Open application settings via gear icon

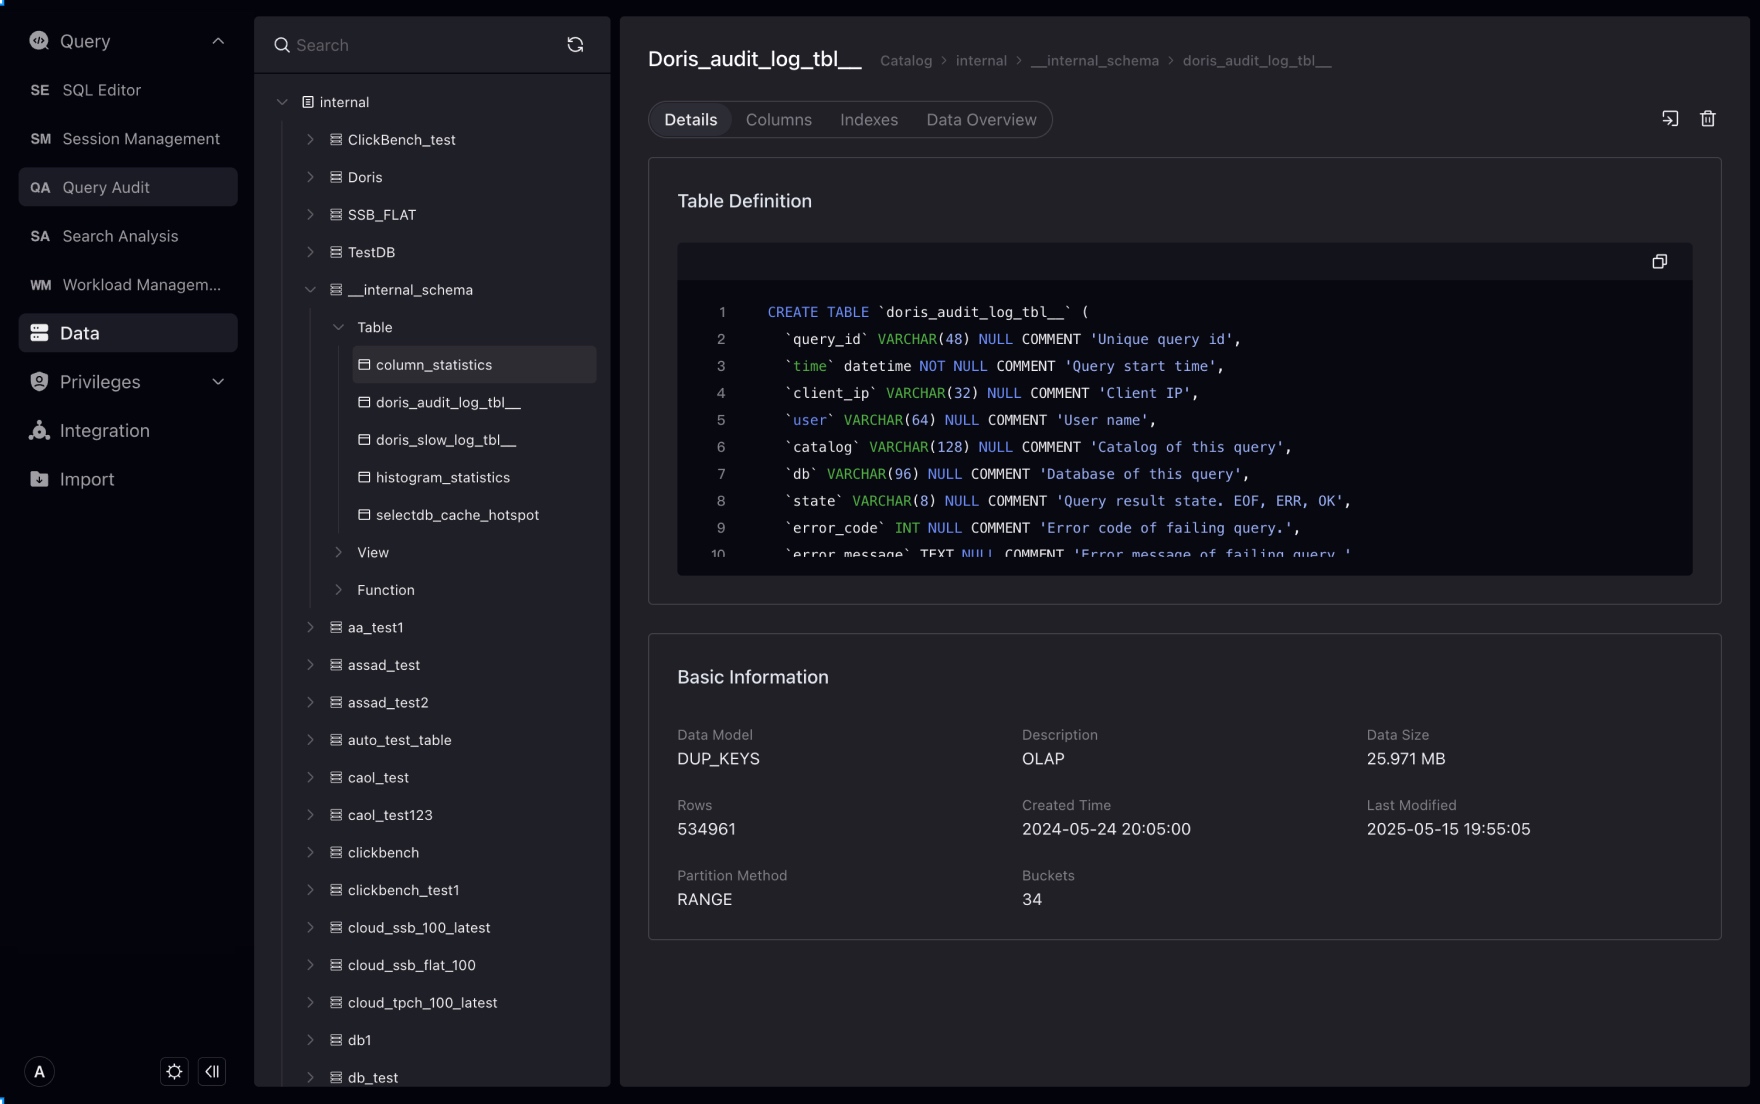click(x=173, y=1071)
